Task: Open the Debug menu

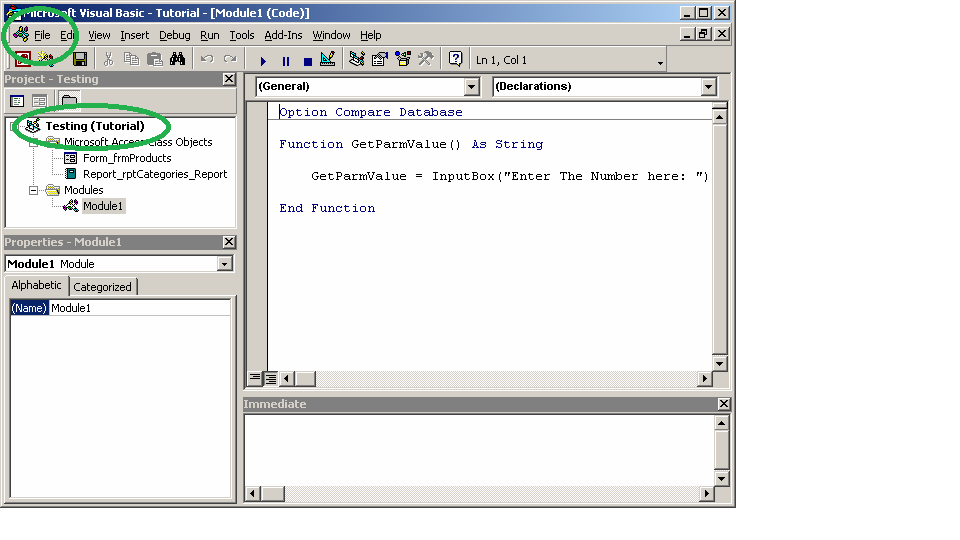Action: pyautogui.click(x=174, y=35)
